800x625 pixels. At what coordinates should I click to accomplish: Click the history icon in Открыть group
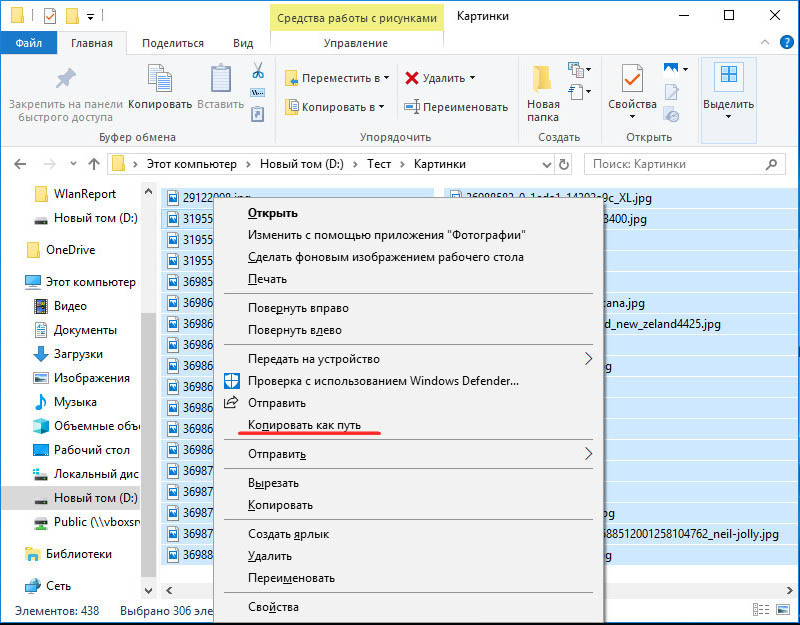point(671,115)
